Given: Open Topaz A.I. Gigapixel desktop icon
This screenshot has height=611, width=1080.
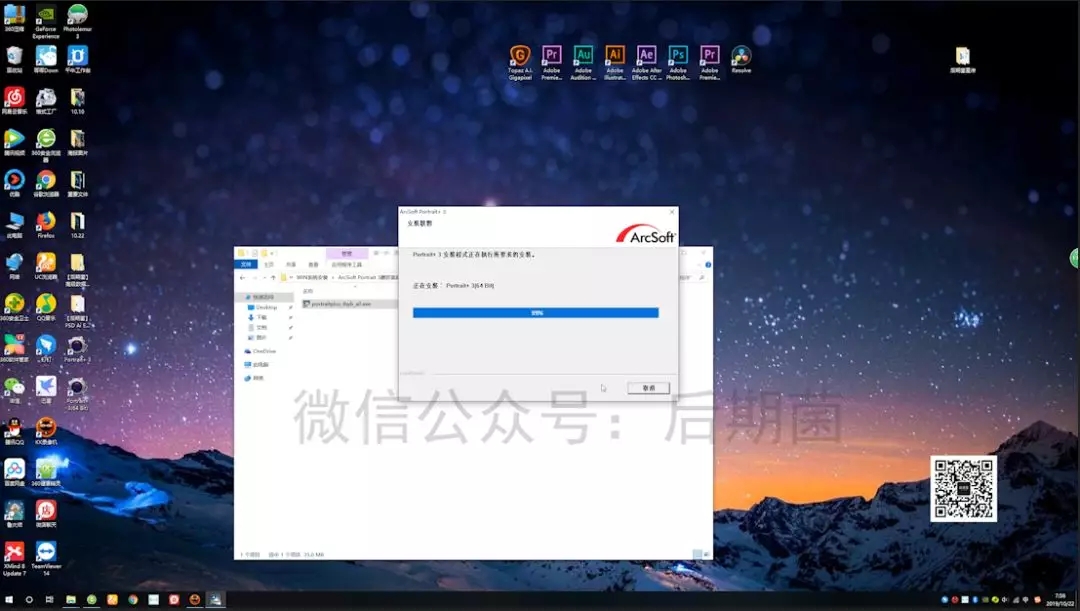Looking at the screenshot, I should click(519, 56).
